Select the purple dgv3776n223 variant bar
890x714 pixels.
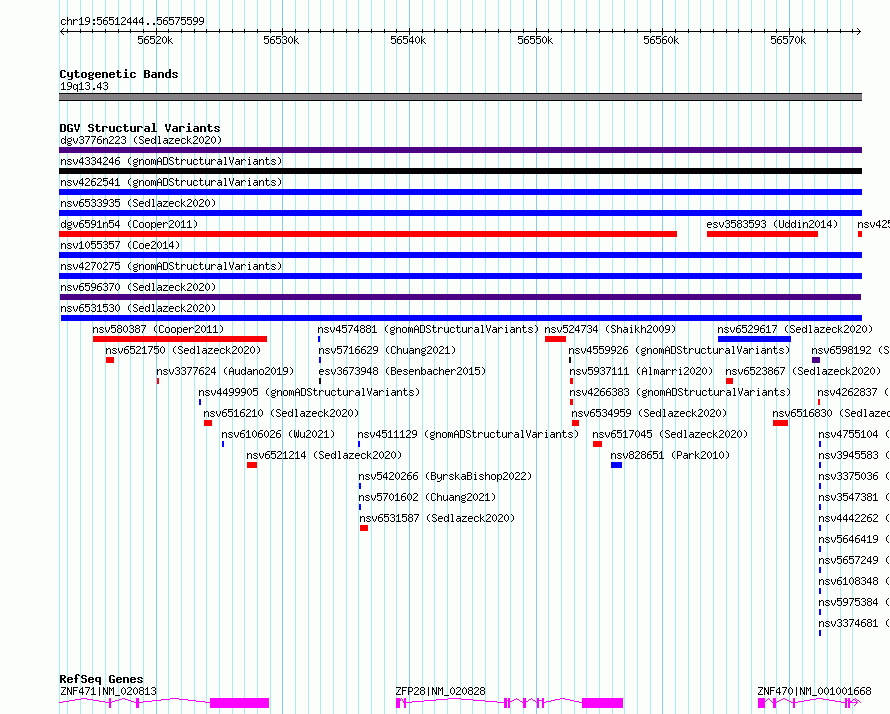pos(460,150)
